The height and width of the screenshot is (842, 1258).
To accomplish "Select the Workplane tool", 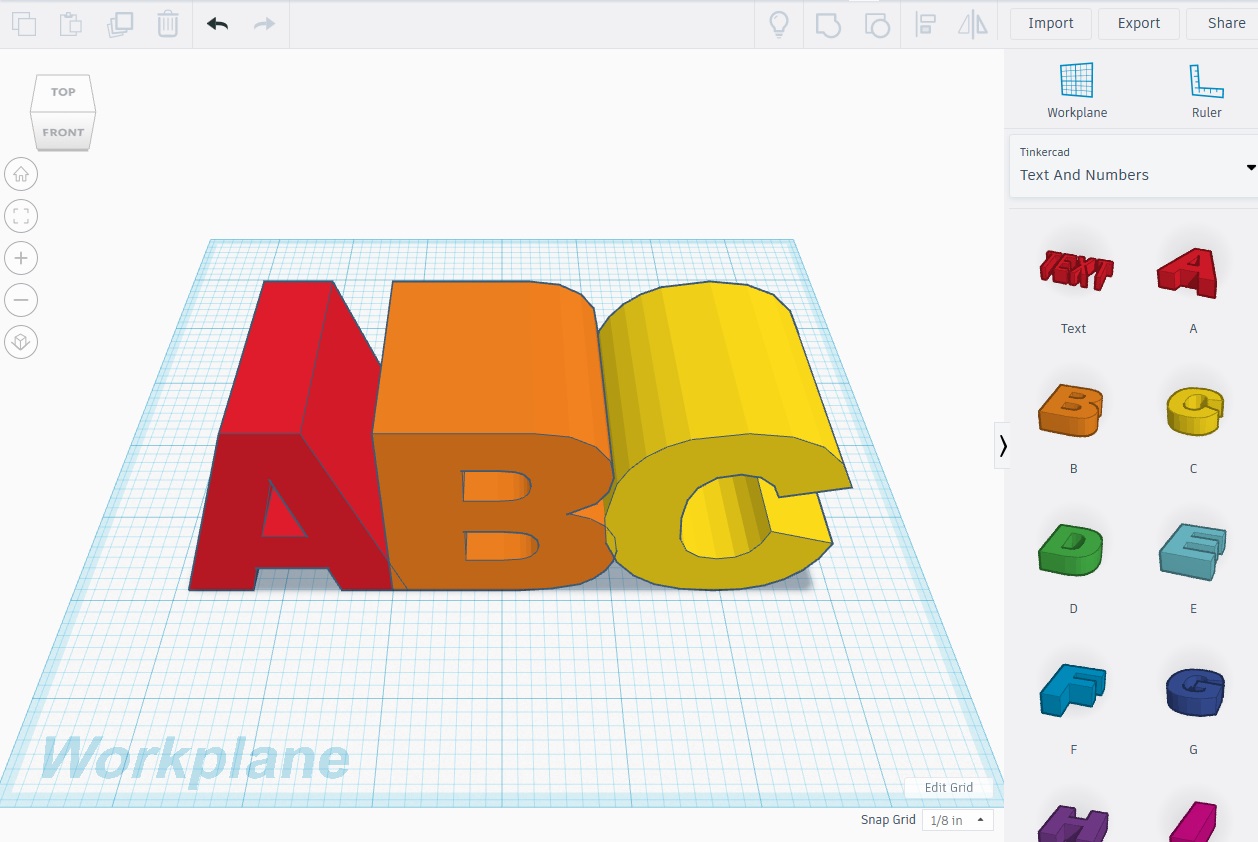I will tap(1077, 90).
